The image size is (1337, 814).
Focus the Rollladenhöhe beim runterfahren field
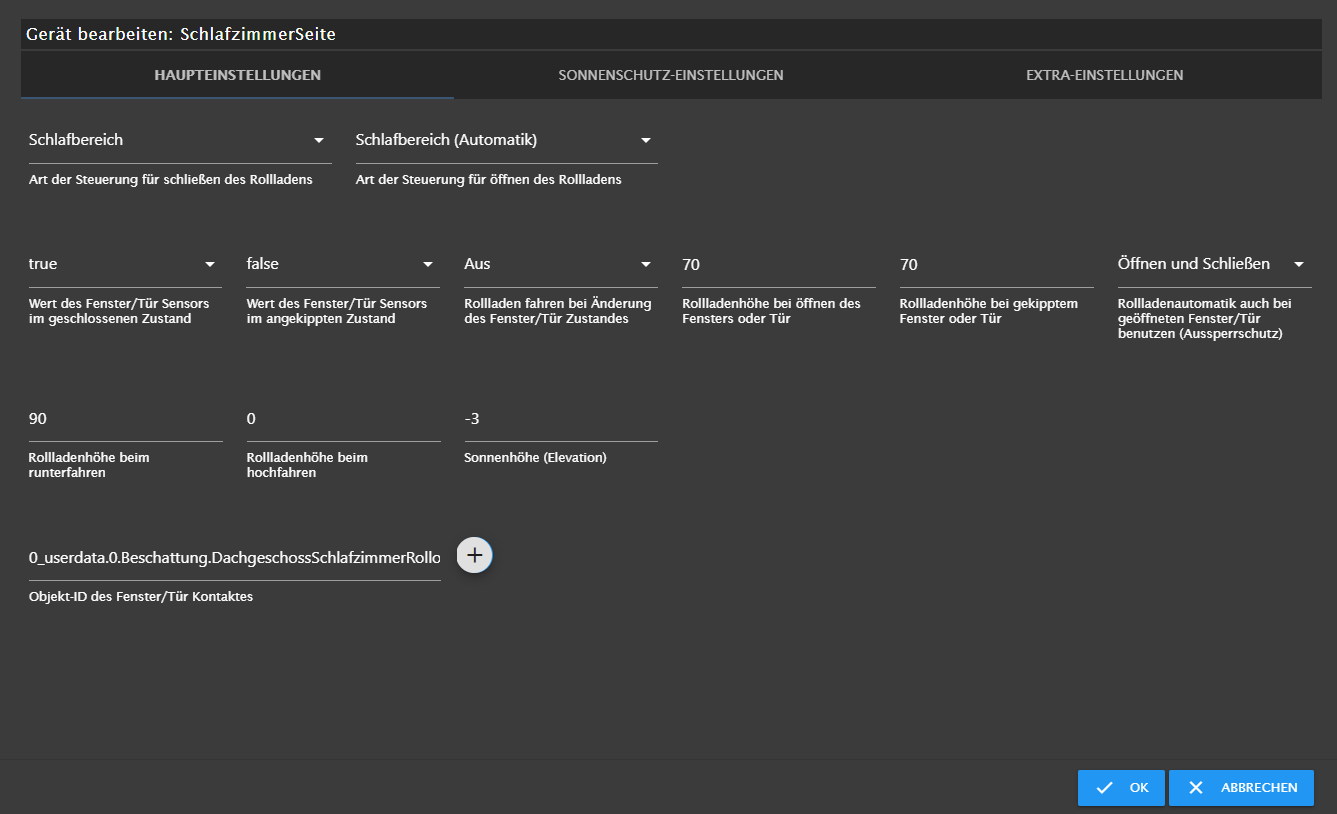(x=124, y=419)
